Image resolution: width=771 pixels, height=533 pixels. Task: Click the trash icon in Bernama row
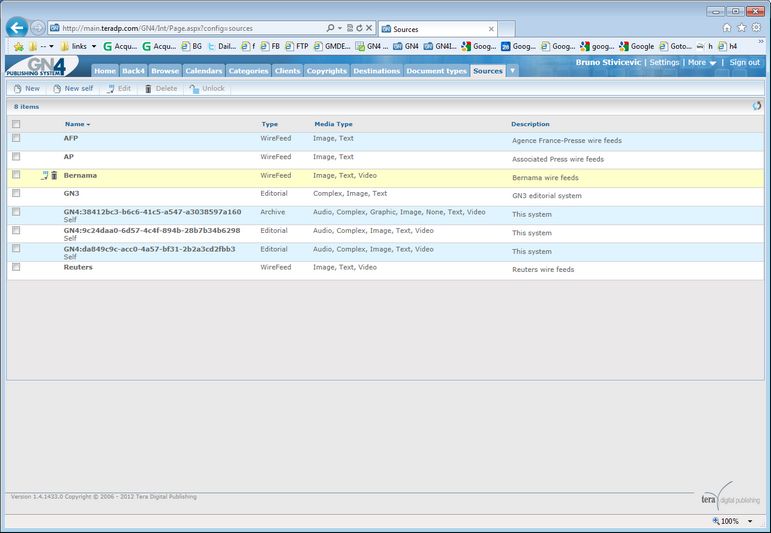tap(54, 175)
